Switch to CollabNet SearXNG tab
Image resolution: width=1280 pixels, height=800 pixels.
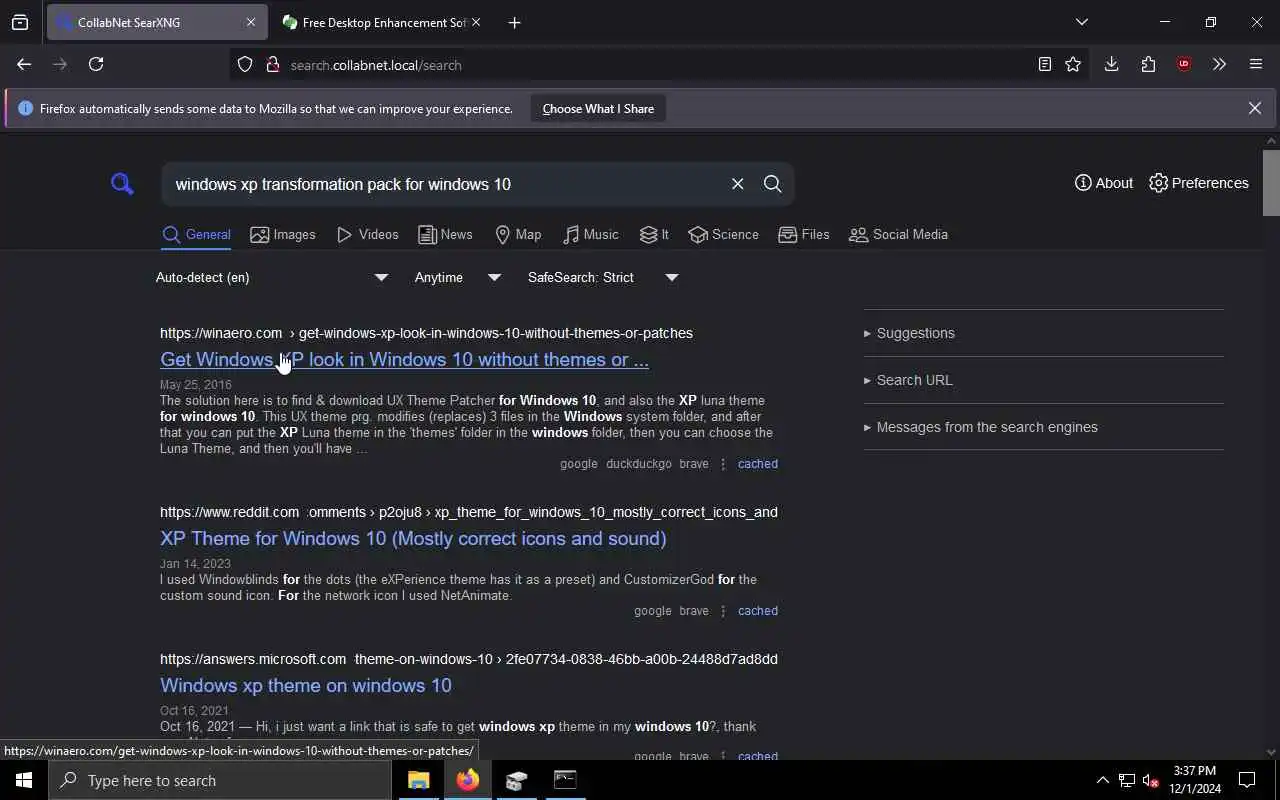point(157,22)
